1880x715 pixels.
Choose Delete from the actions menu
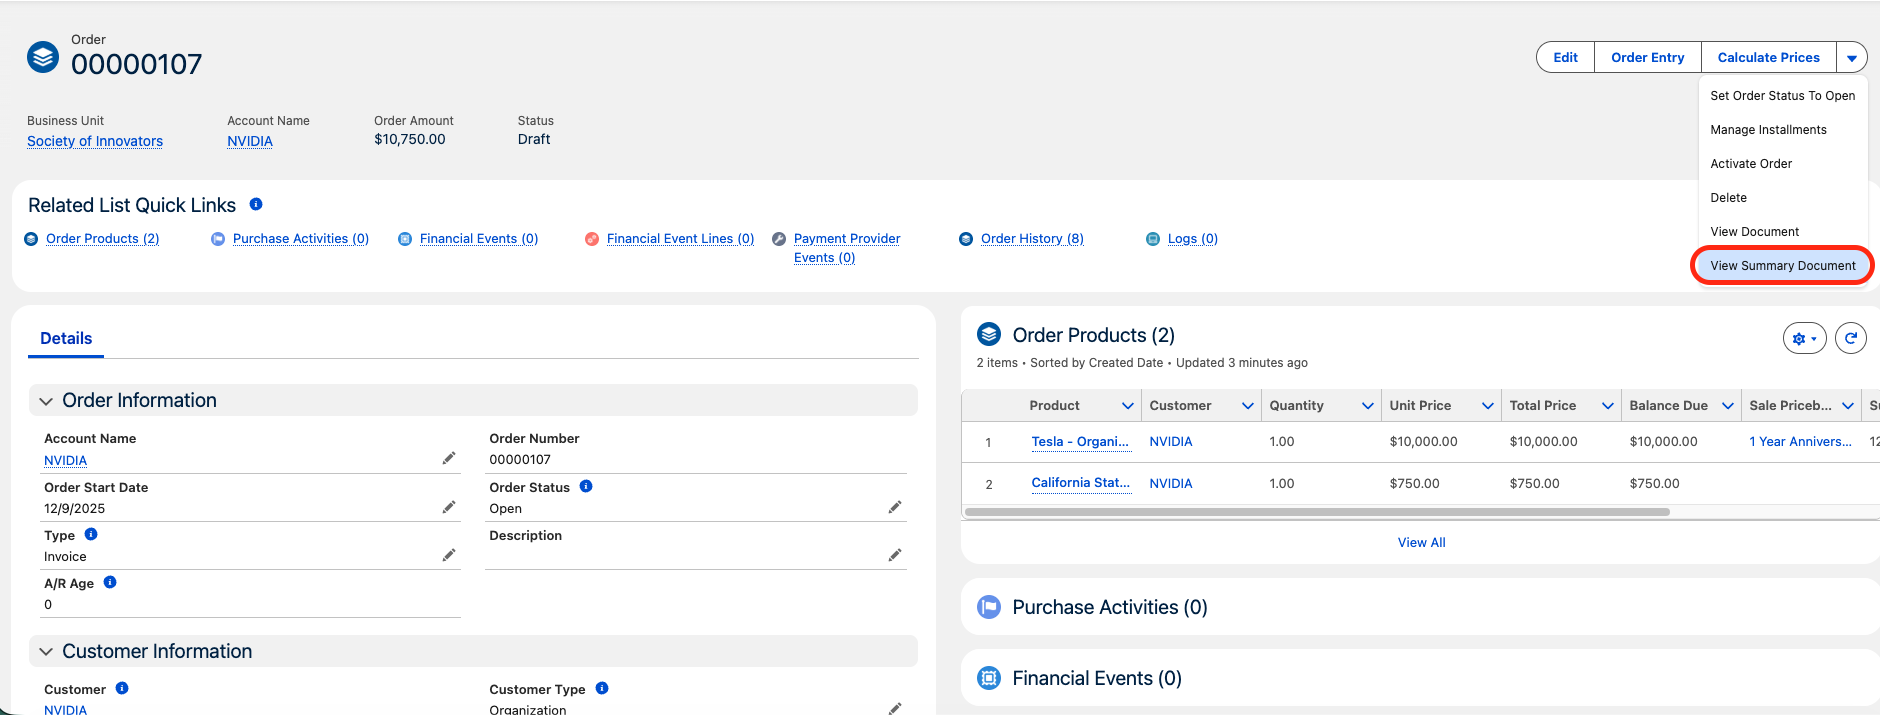(1783, 198)
